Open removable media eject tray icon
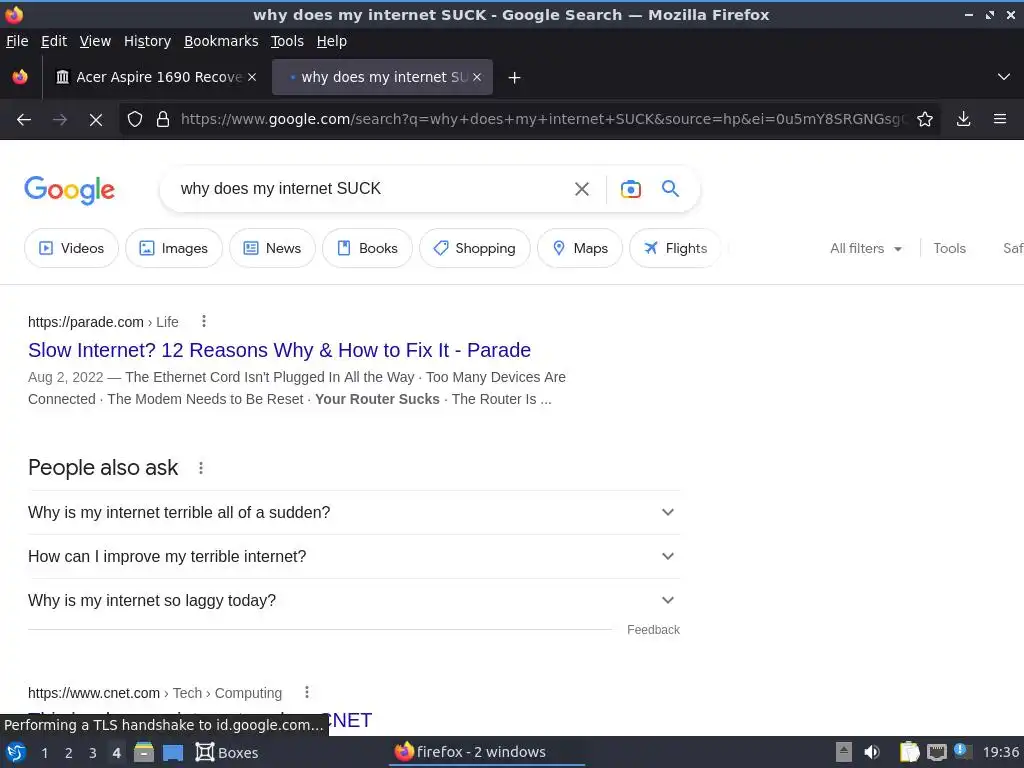Screen dimensions: 1024x768 pos(844,752)
